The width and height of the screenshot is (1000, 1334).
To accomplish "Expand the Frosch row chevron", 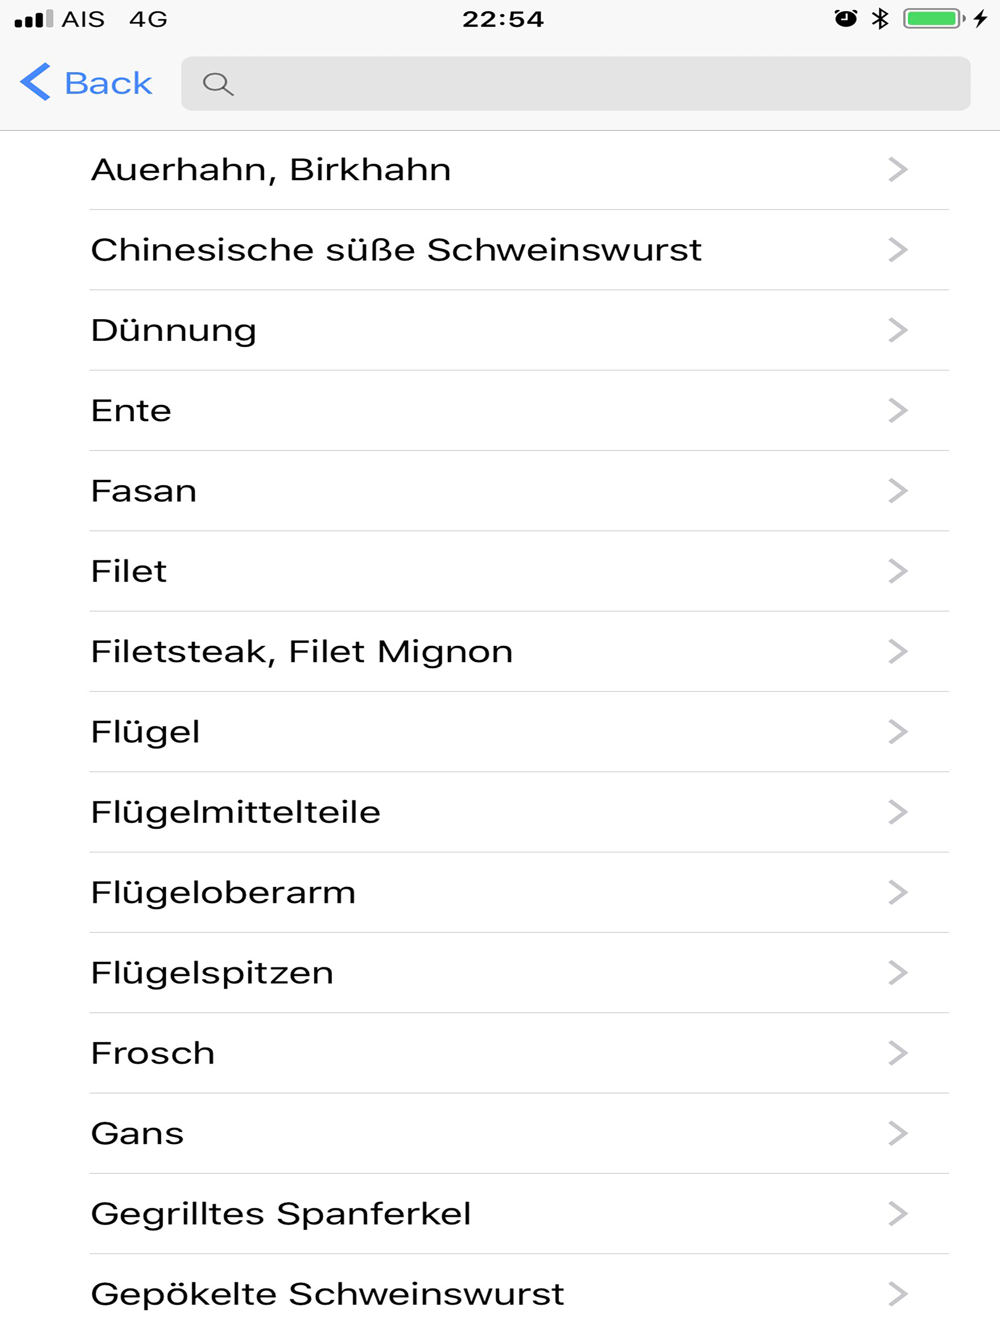I will click(x=898, y=1053).
